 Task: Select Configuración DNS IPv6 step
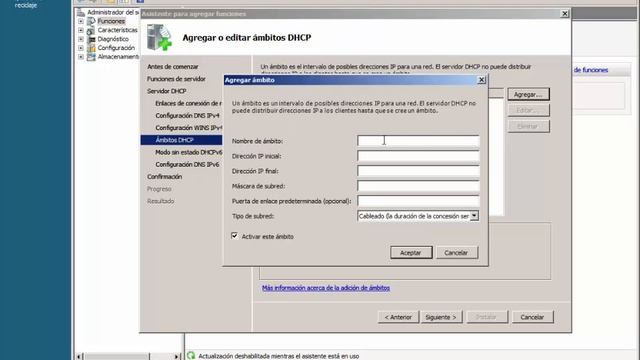[x=187, y=164]
